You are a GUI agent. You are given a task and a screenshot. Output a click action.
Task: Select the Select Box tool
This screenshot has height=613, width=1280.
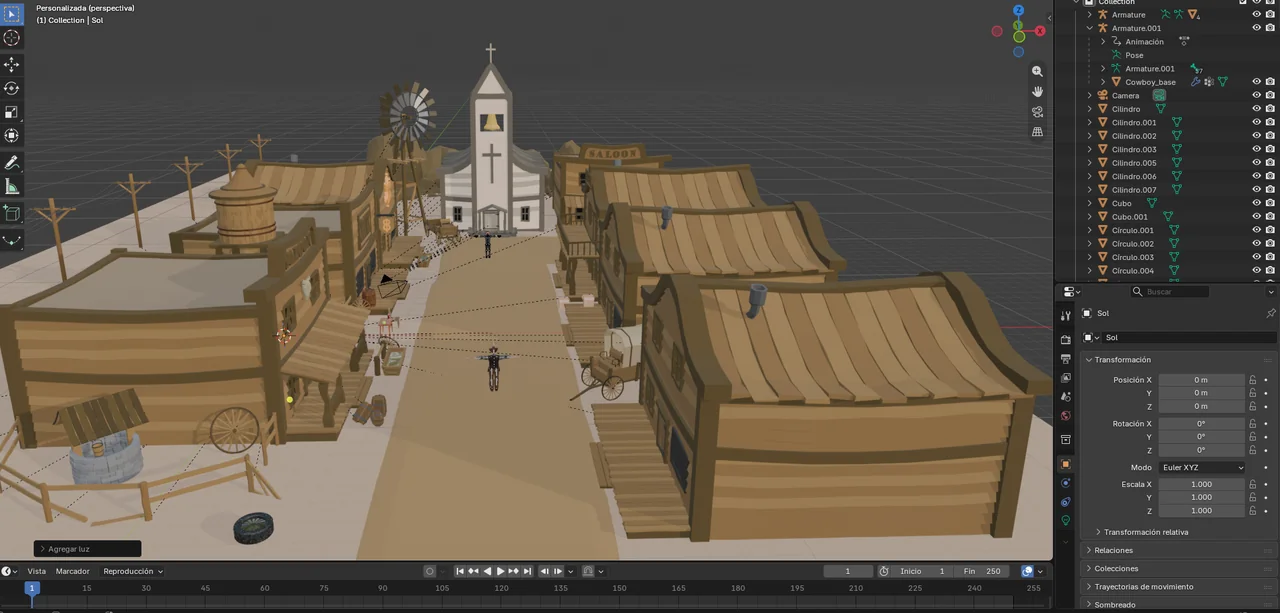(12, 14)
